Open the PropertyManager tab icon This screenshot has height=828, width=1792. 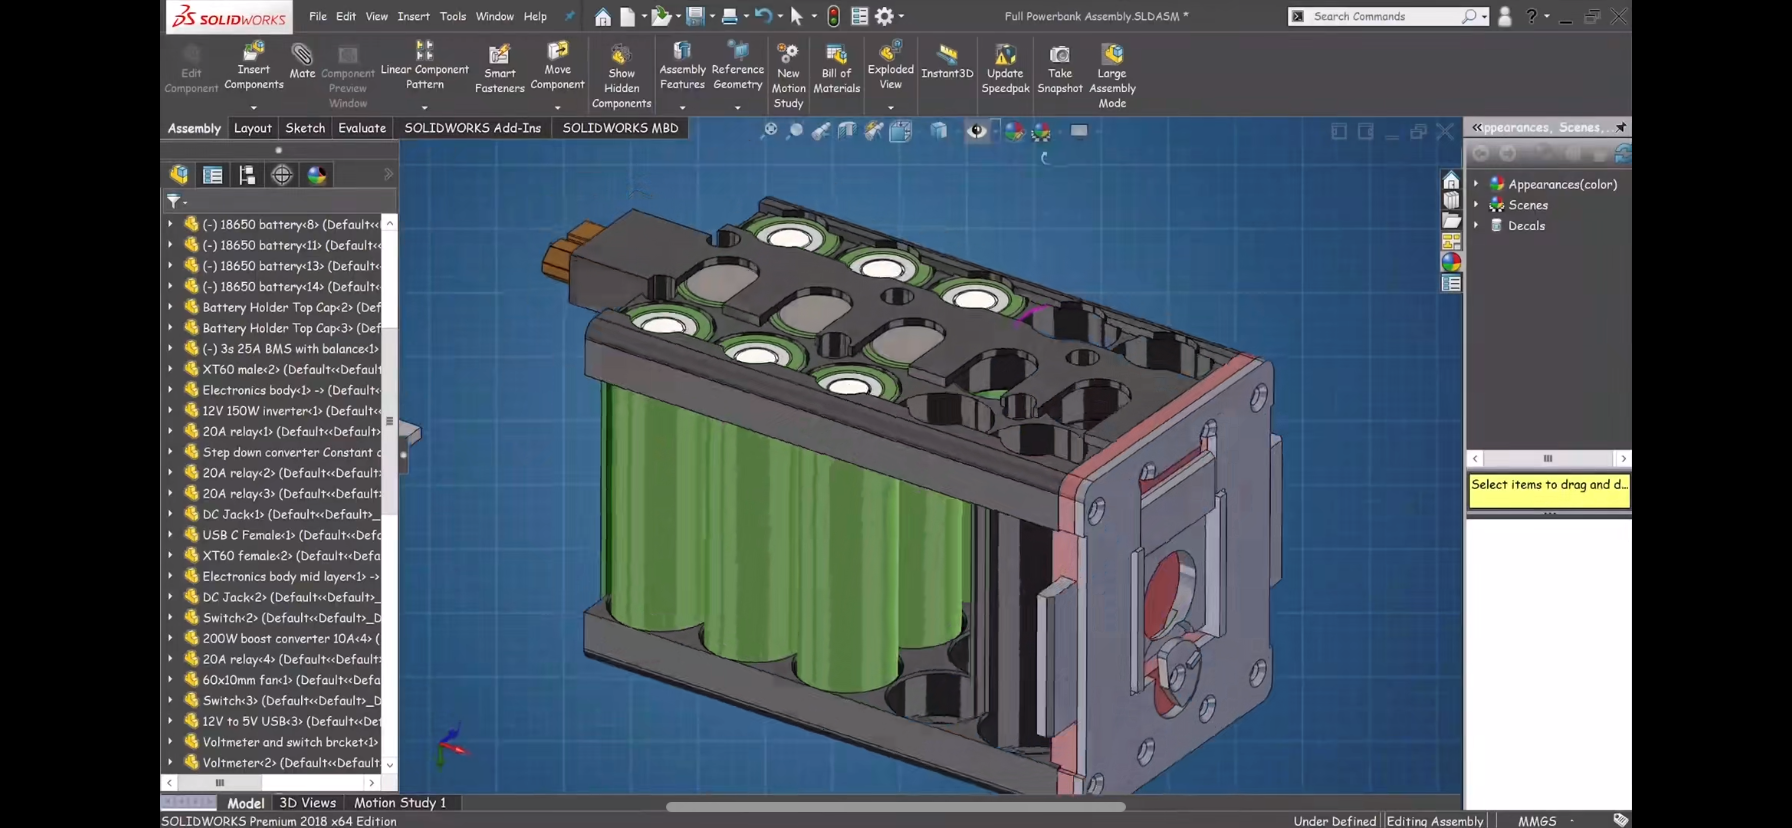pos(213,175)
